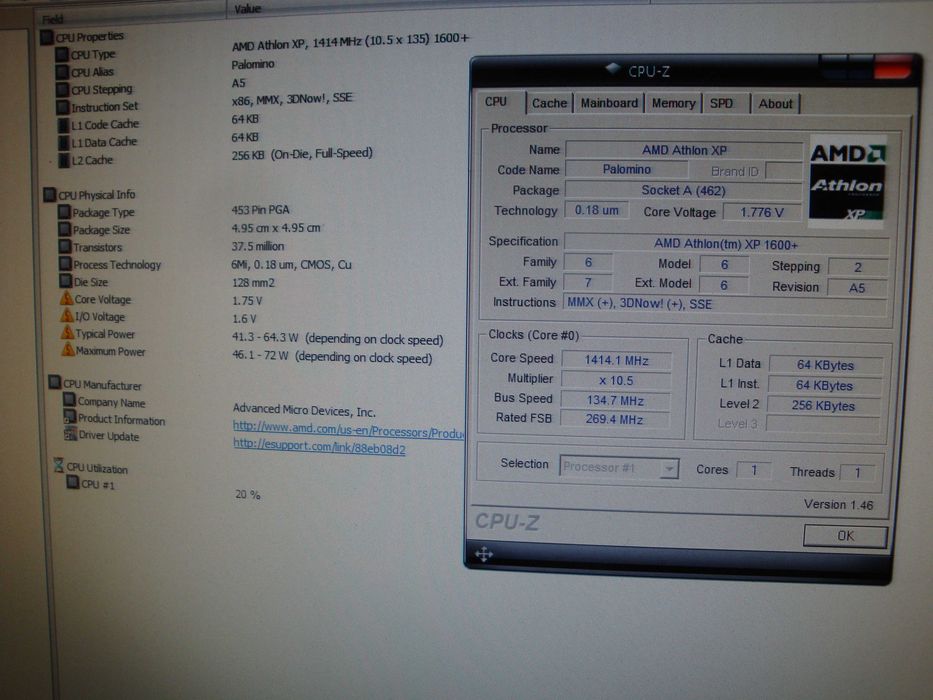Click the icon beside Transistors
The width and height of the screenshot is (933, 700).
click(65, 246)
